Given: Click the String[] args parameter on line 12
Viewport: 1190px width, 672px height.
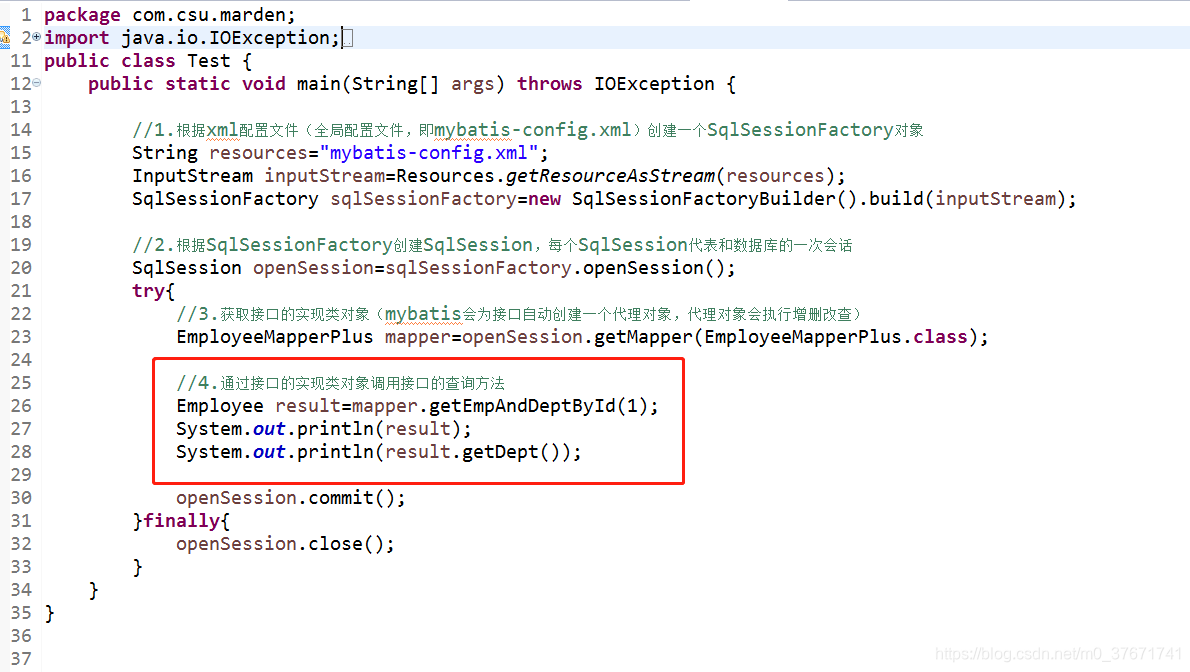Looking at the screenshot, I should click(423, 84).
